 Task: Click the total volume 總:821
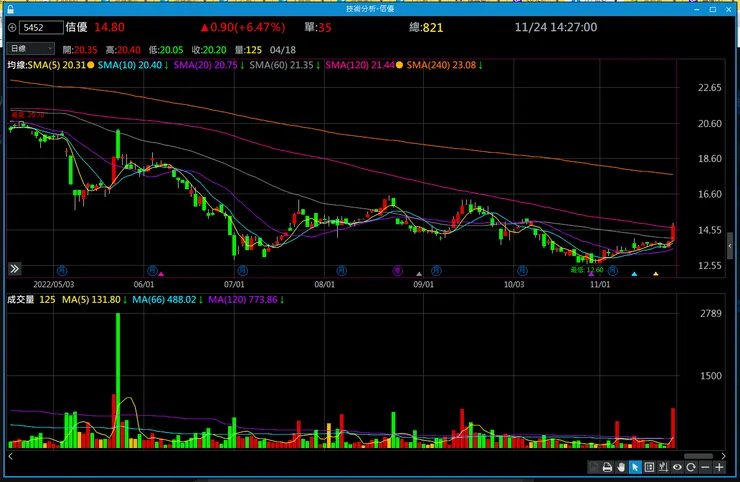click(426, 27)
